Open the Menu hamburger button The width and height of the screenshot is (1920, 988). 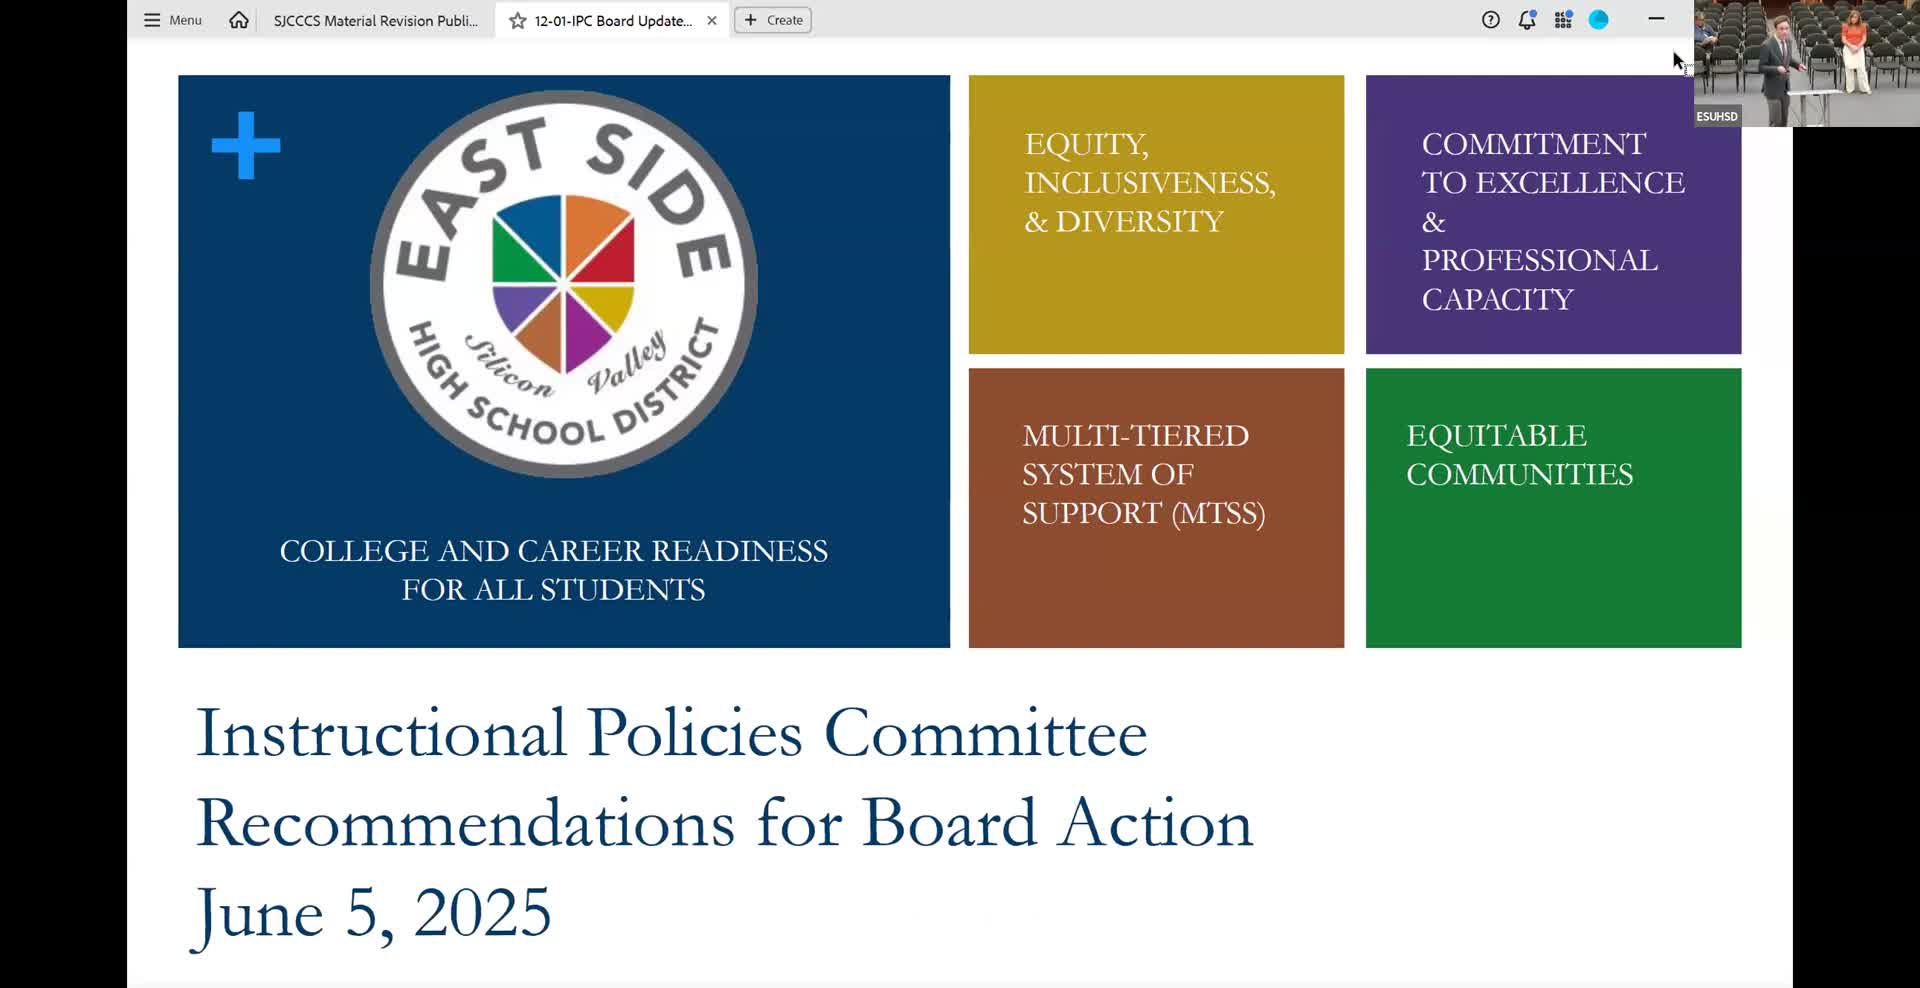coord(172,20)
